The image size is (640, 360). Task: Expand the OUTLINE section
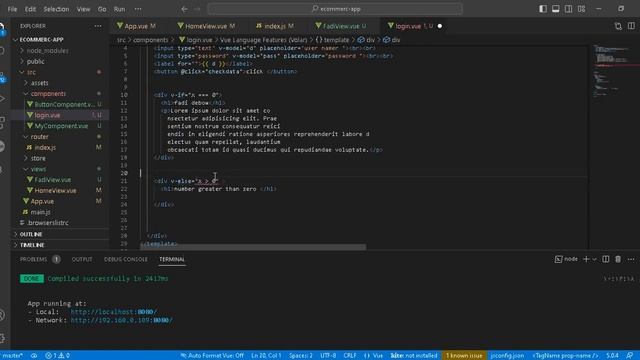point(31,234)
